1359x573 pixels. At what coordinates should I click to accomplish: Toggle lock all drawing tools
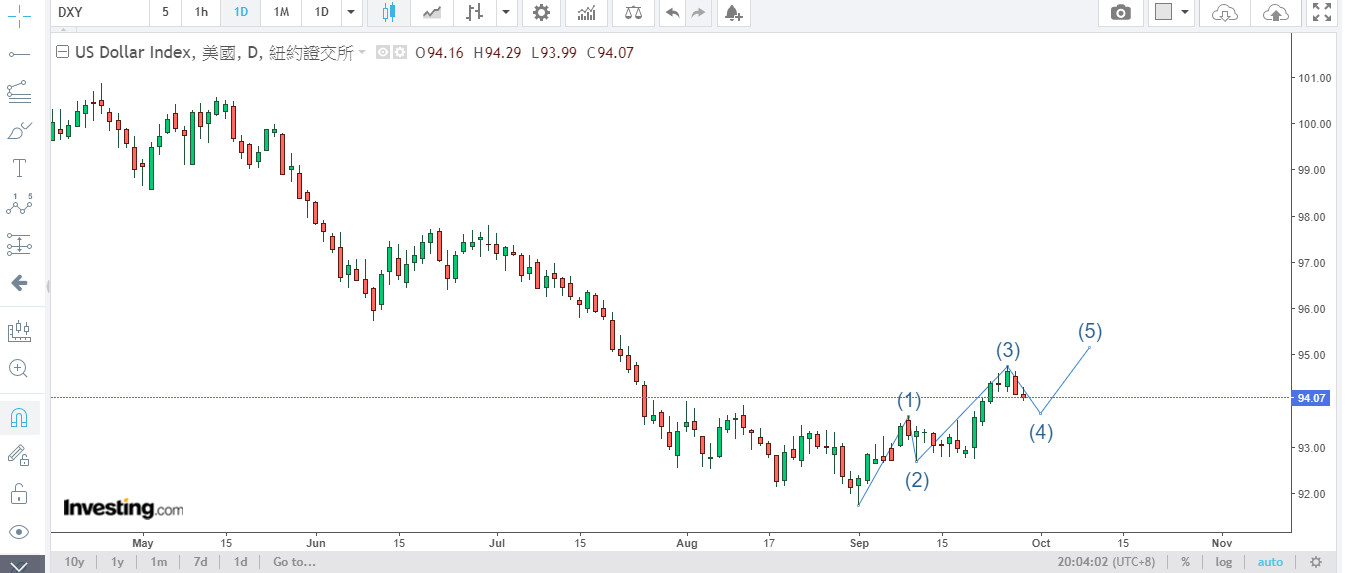(x=18, y=494)
